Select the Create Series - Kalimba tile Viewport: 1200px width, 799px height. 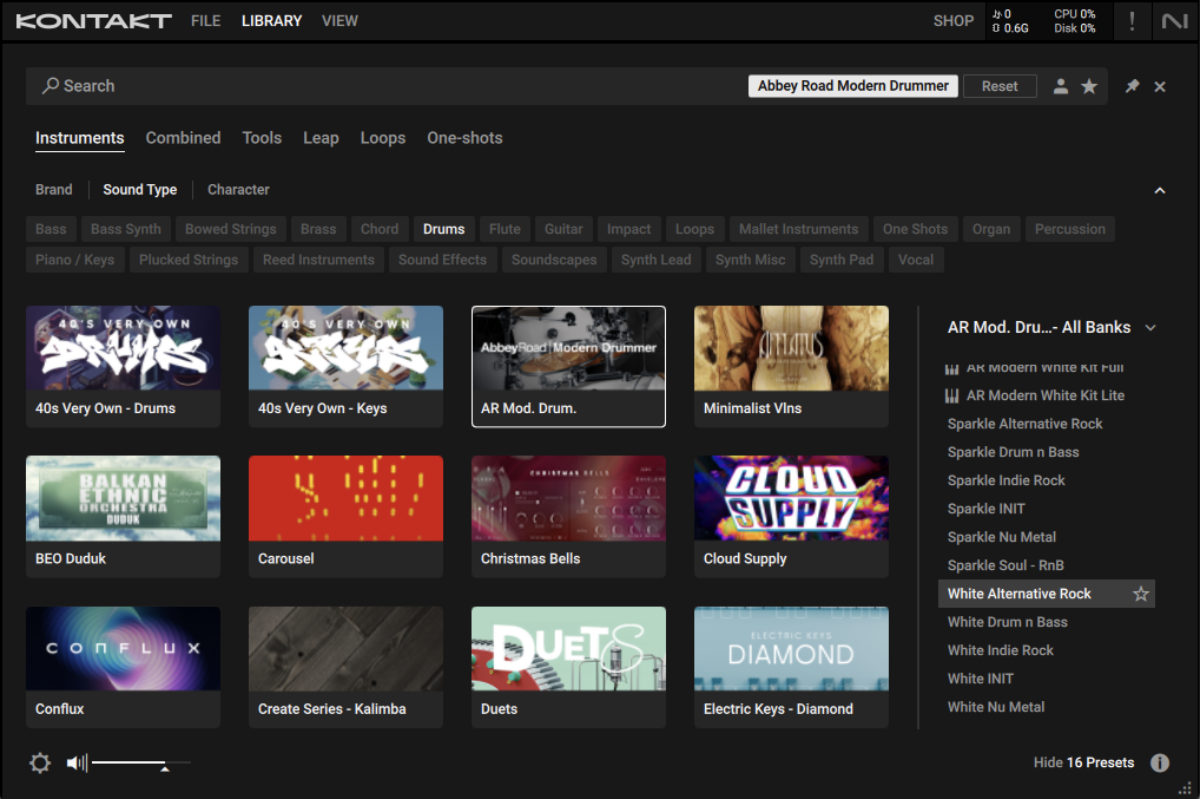pos(346,667)
